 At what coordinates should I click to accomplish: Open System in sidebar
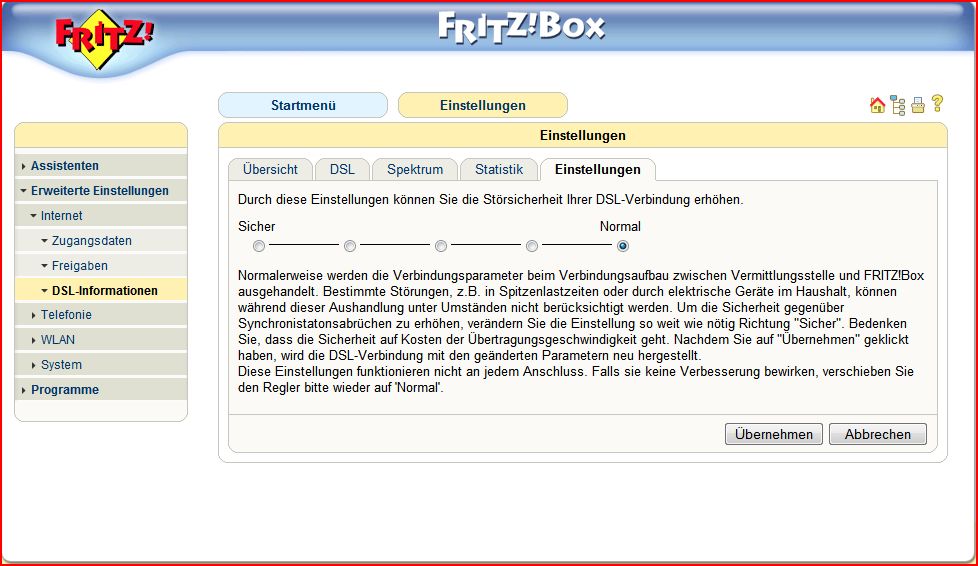point(61,365)
